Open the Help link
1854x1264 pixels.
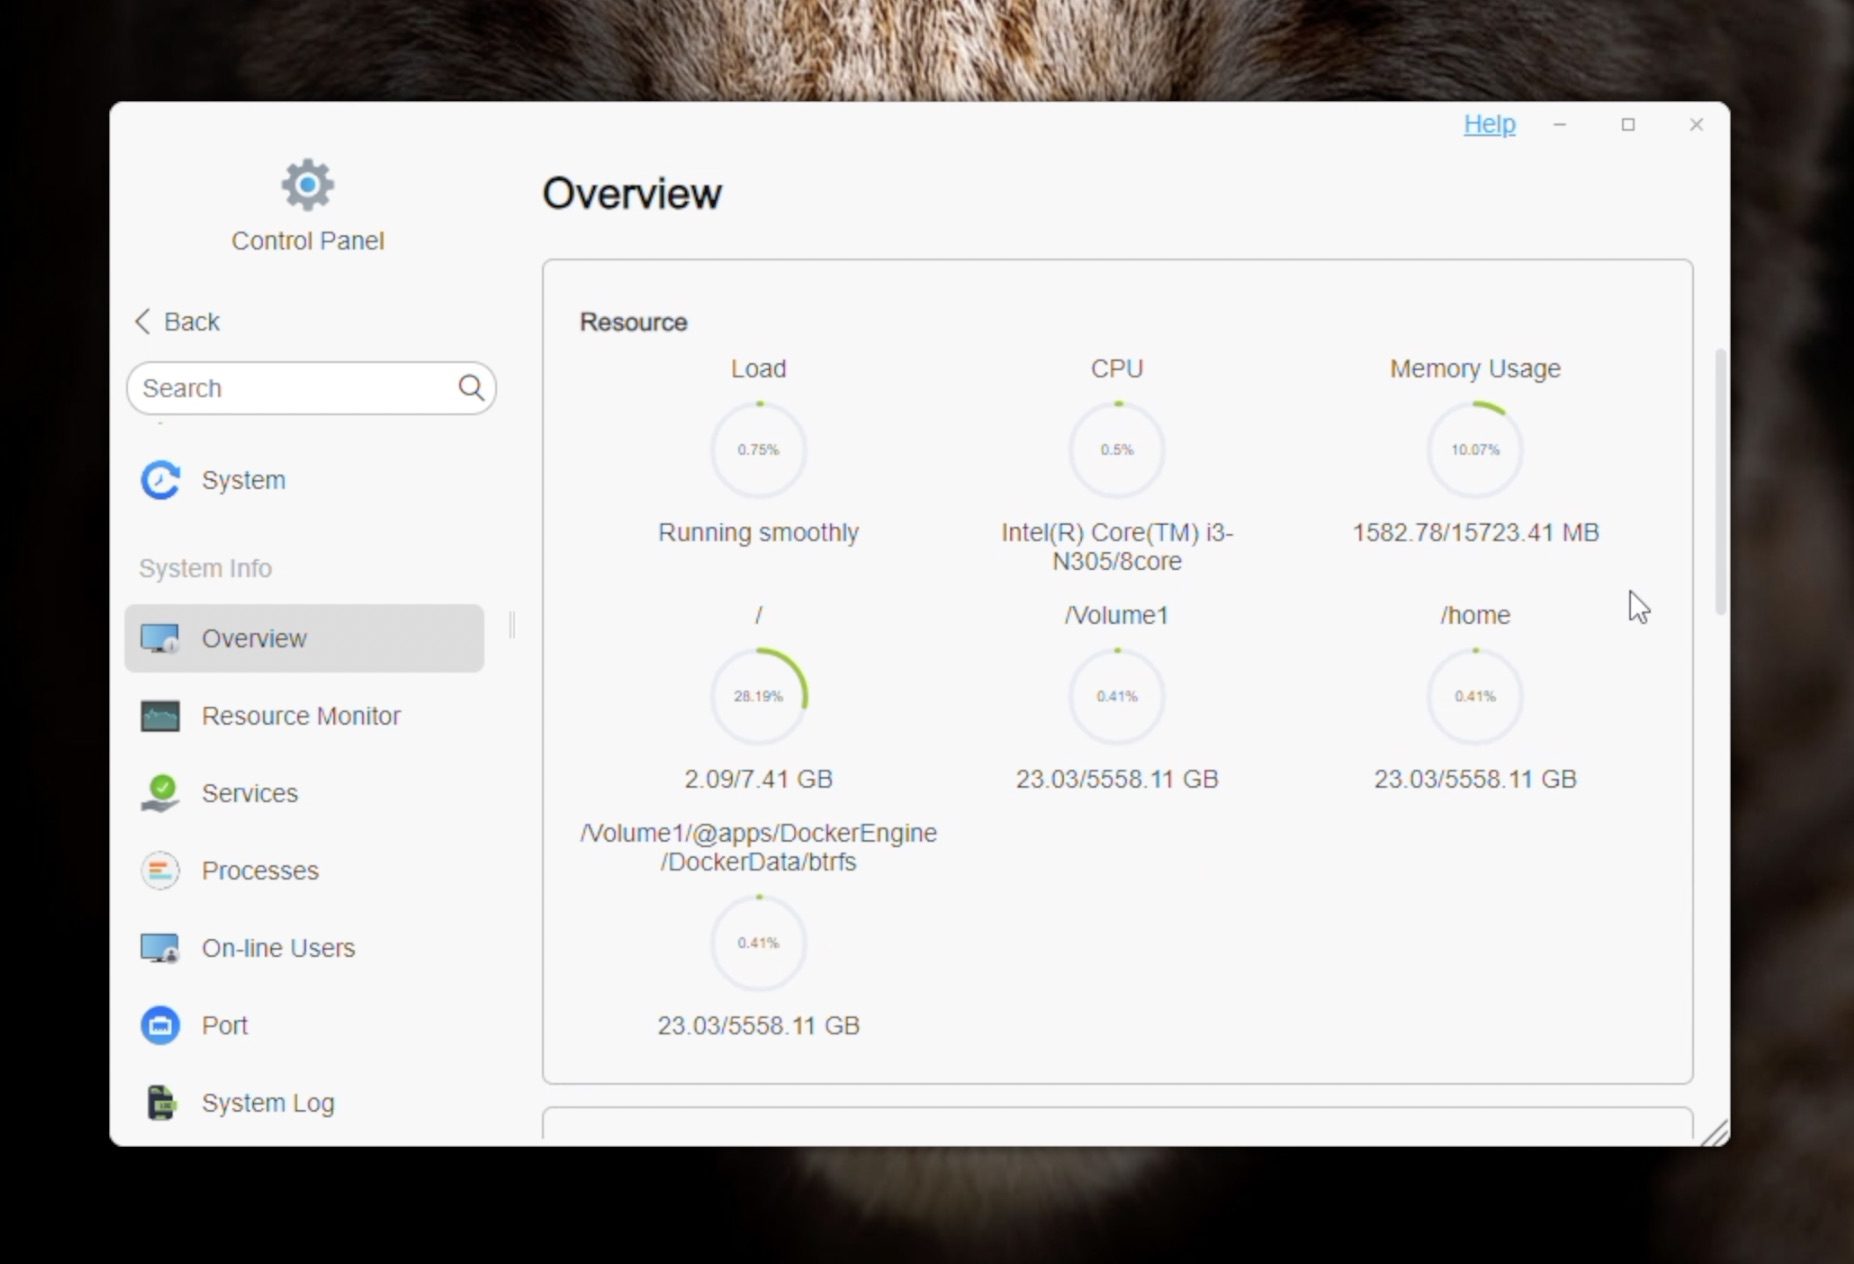1489,124
